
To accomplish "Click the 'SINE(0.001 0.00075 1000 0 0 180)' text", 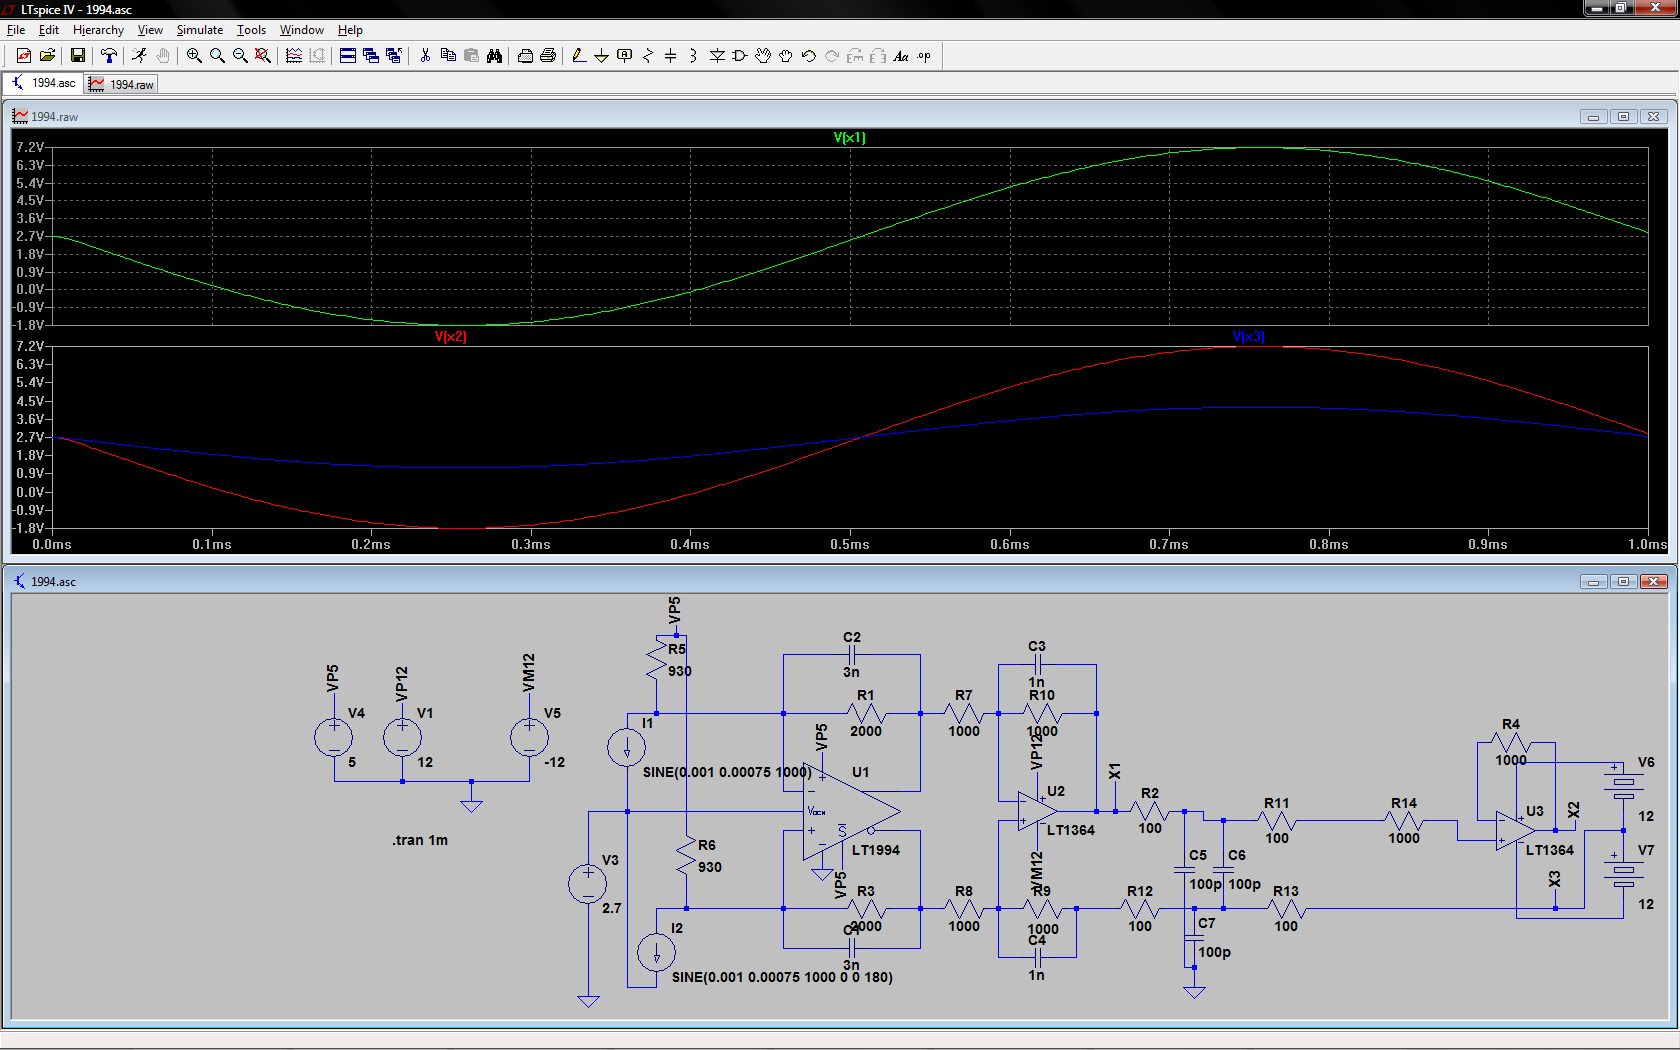I will (782, 977).
